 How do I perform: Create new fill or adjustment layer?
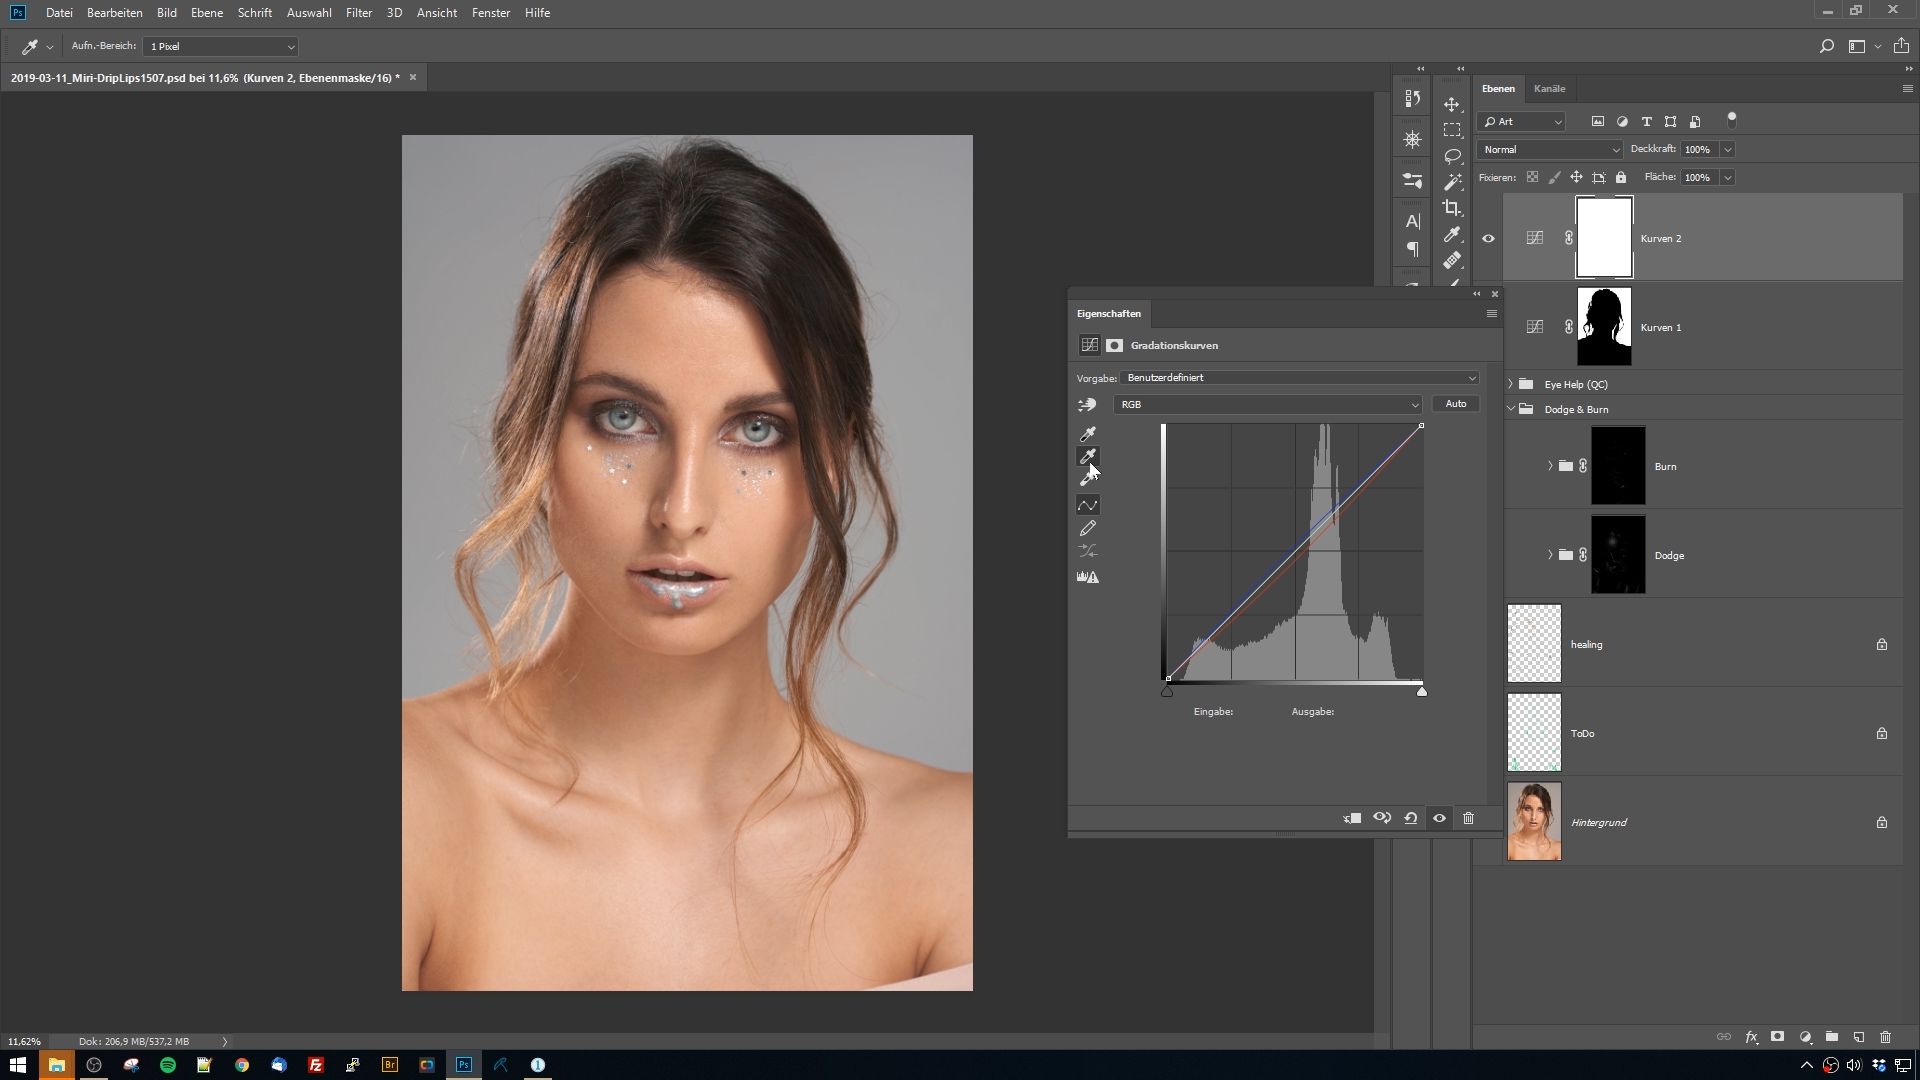[x=1805, y=1037]
